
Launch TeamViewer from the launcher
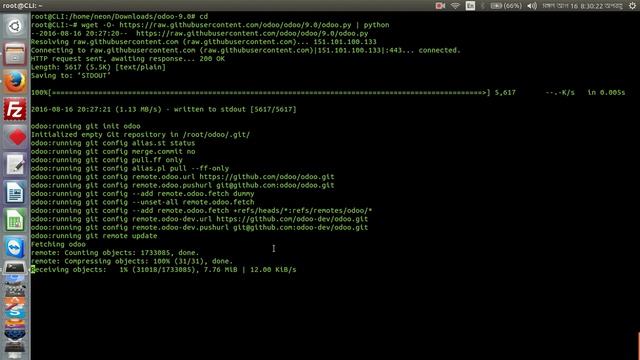(15, 248)
